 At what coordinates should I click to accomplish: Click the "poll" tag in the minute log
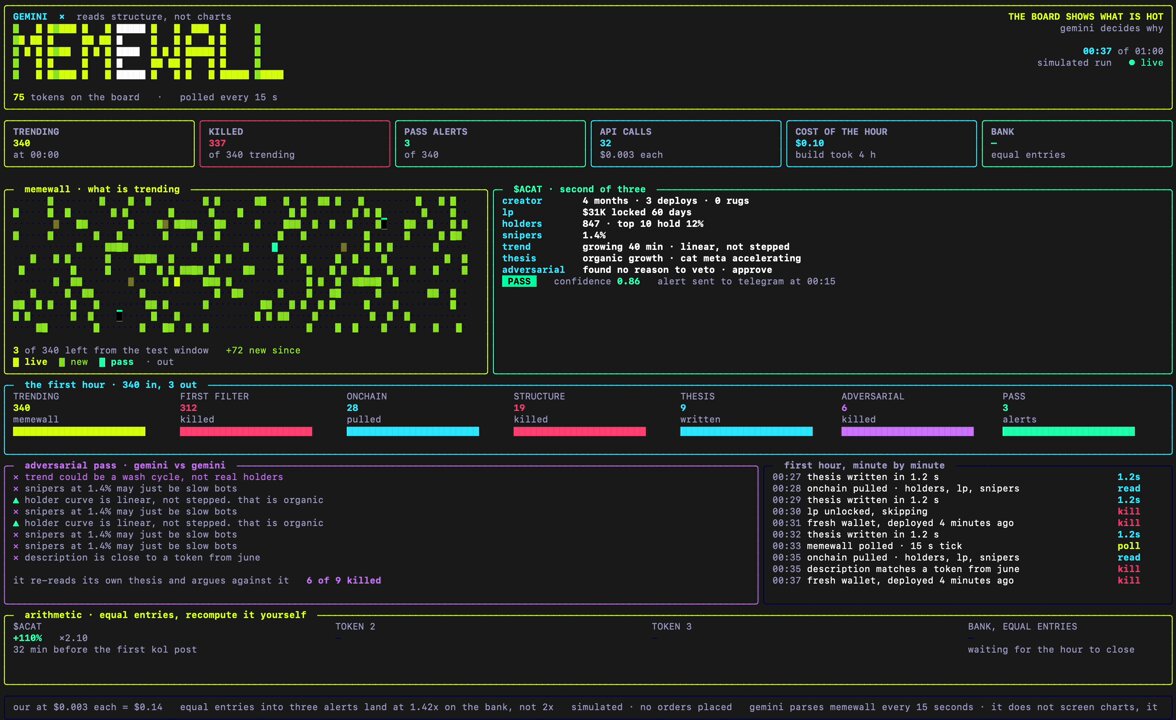1129,546
